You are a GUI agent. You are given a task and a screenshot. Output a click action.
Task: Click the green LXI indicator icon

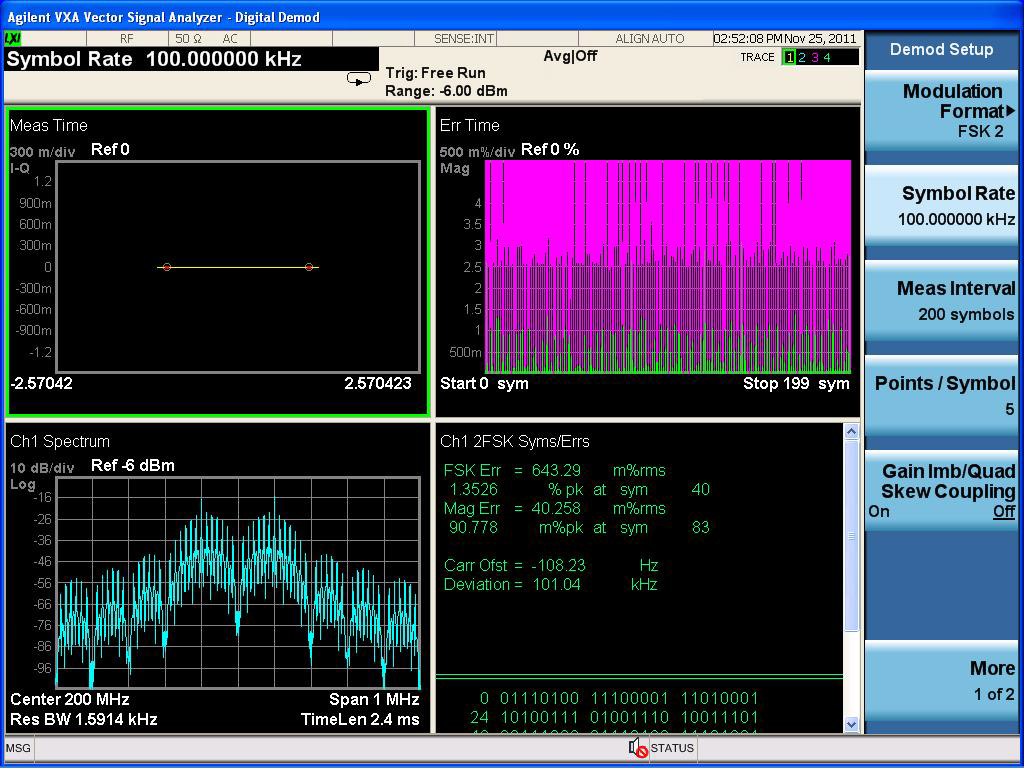[x=13, y=38]
